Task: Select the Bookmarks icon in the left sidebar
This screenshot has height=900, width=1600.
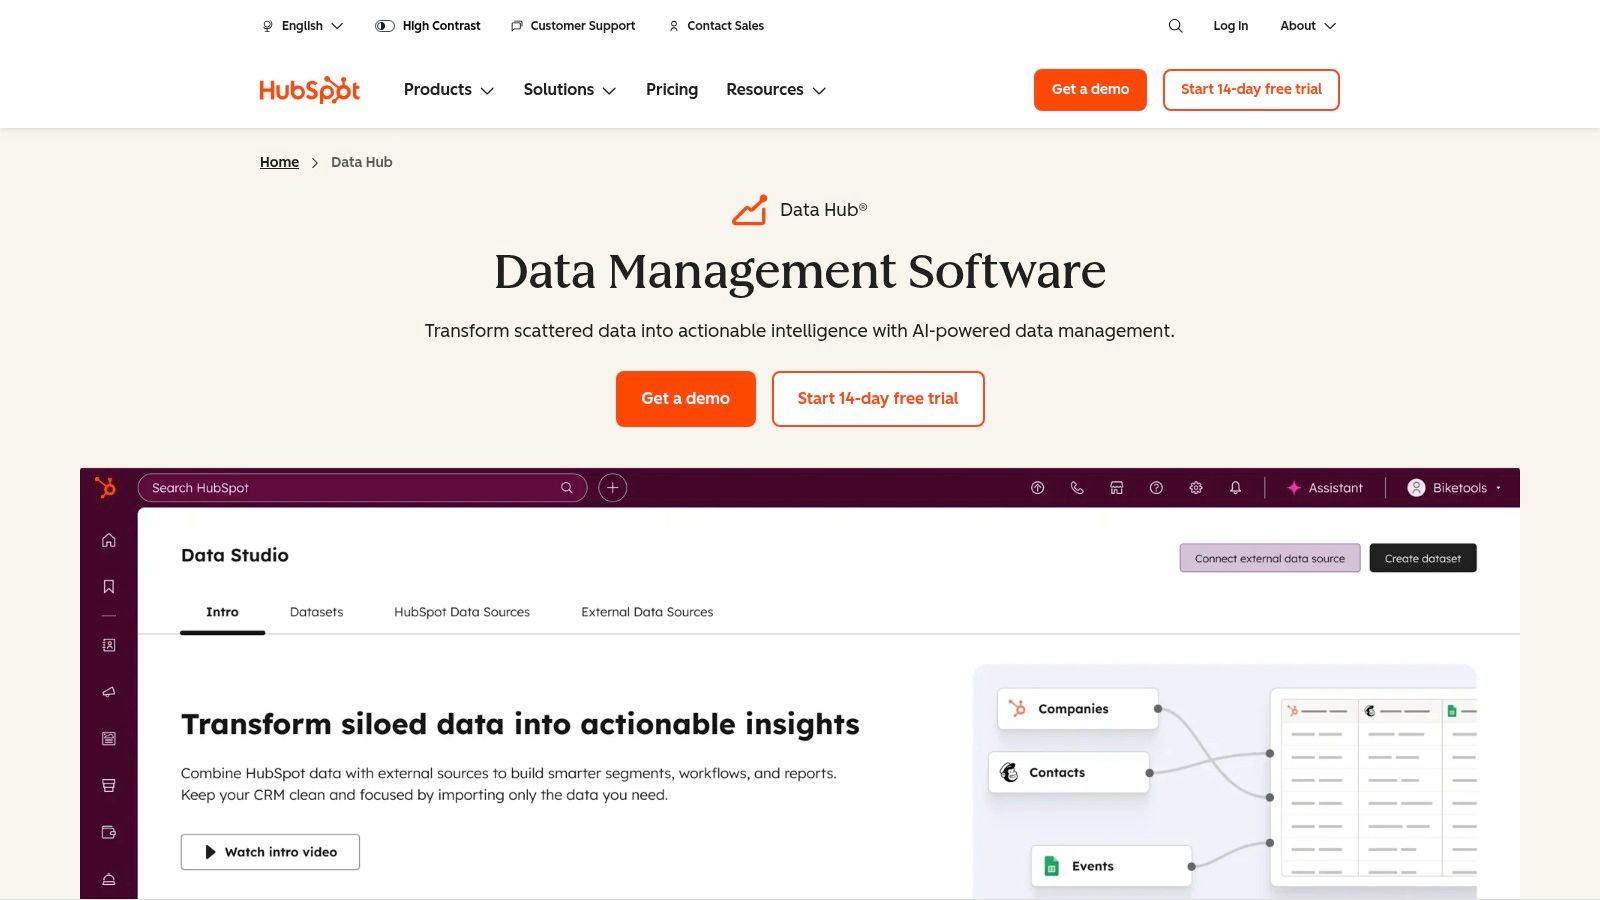Action: pyautogui.click(x=107, y=586)
